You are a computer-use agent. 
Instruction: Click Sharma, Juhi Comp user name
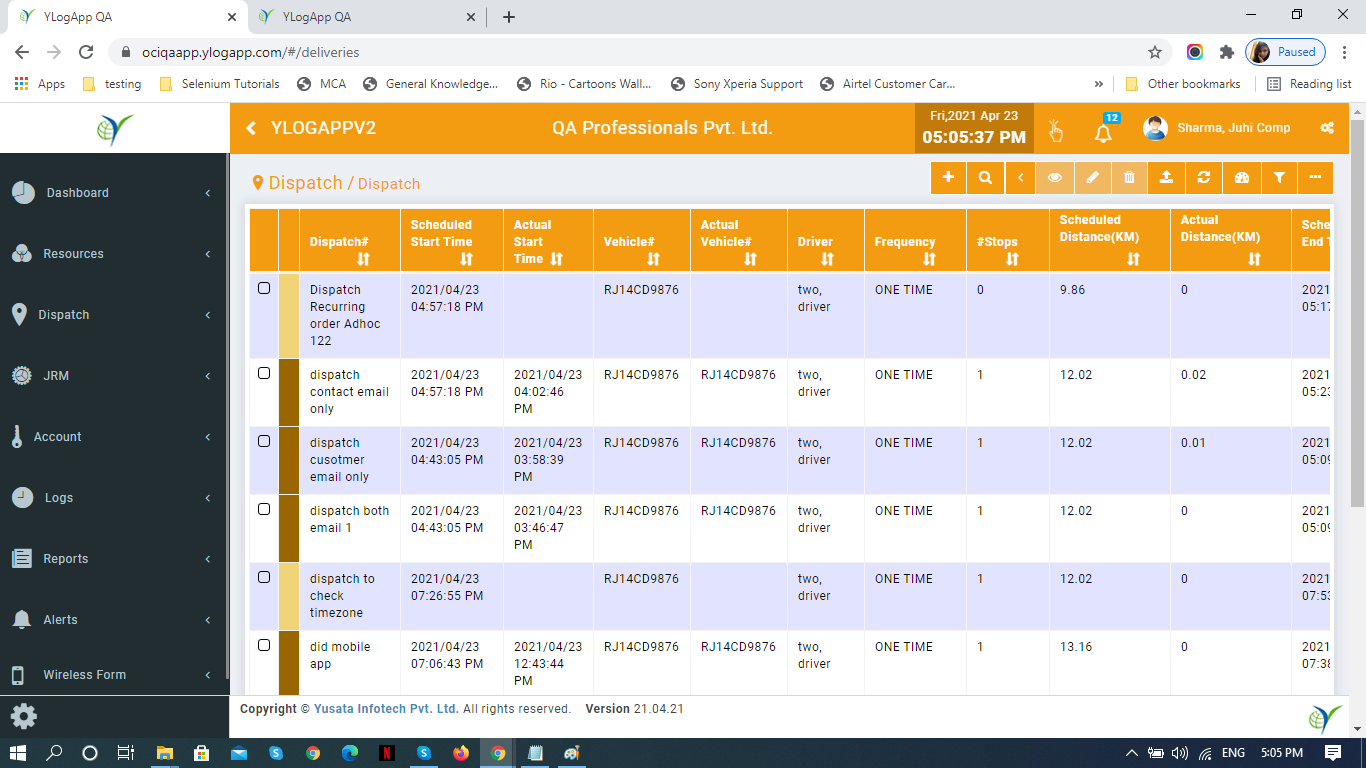tap(1234, 128)
